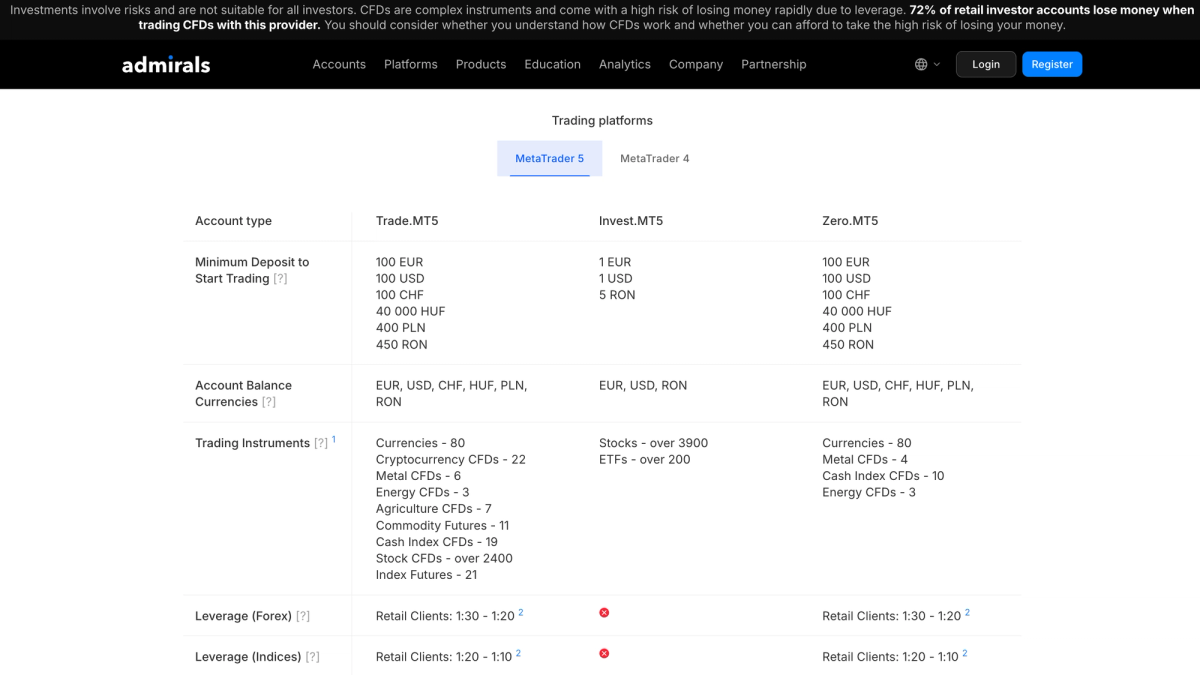
Task: Select 'Commodity Futures - 11' text
Action: coord(442,525)
